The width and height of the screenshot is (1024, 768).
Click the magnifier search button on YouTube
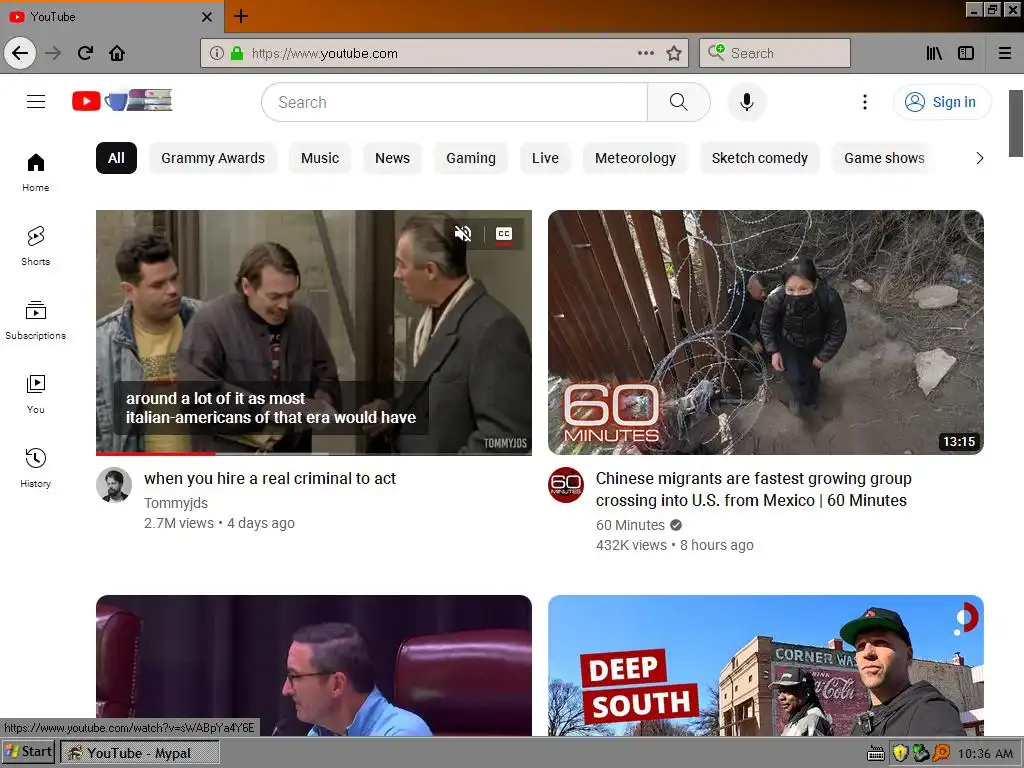[x=679, y=102]
